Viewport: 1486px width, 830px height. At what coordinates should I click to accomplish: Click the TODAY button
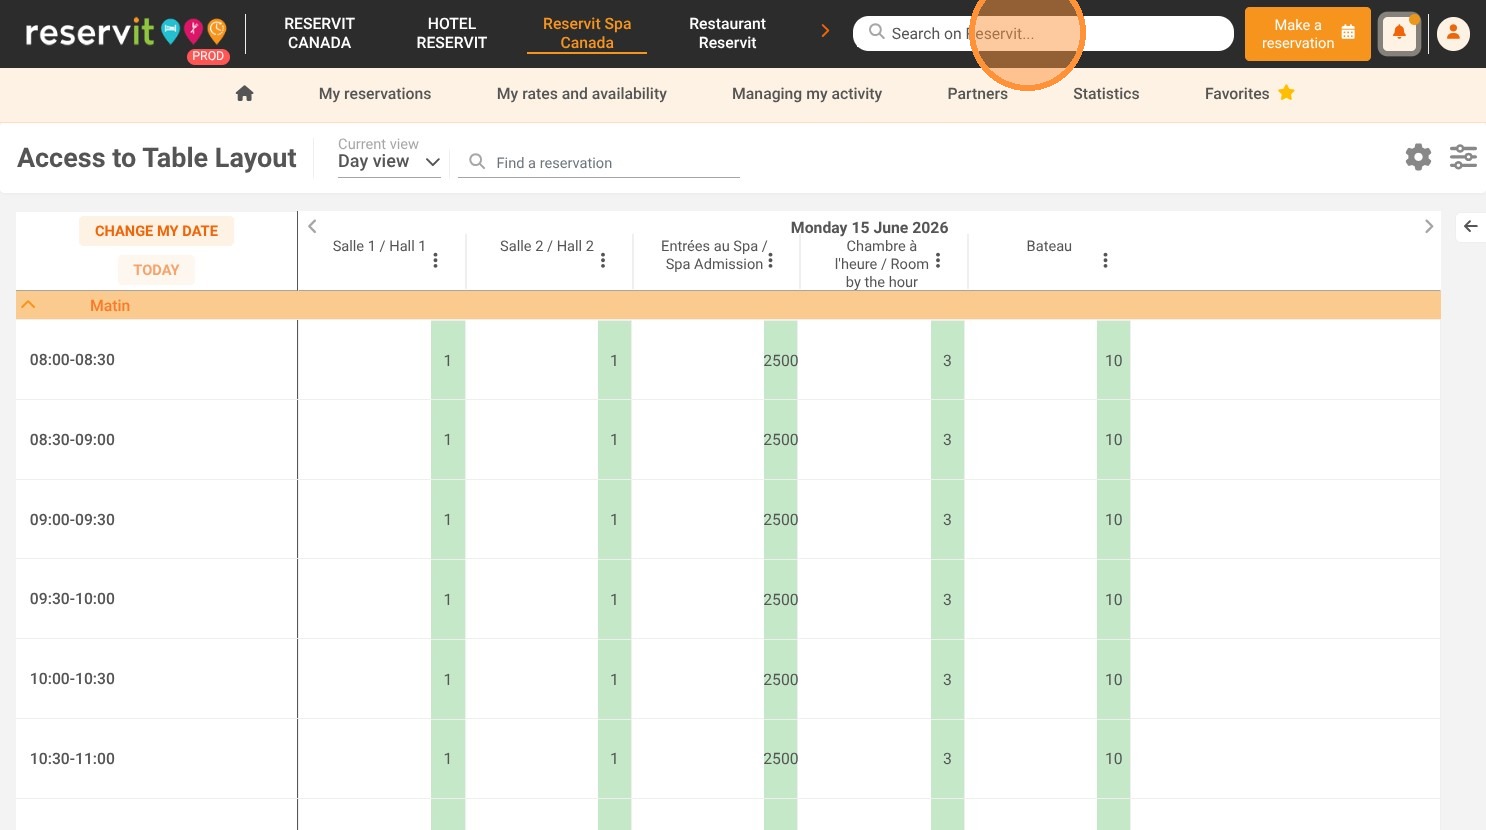click(x=156, y=270)
